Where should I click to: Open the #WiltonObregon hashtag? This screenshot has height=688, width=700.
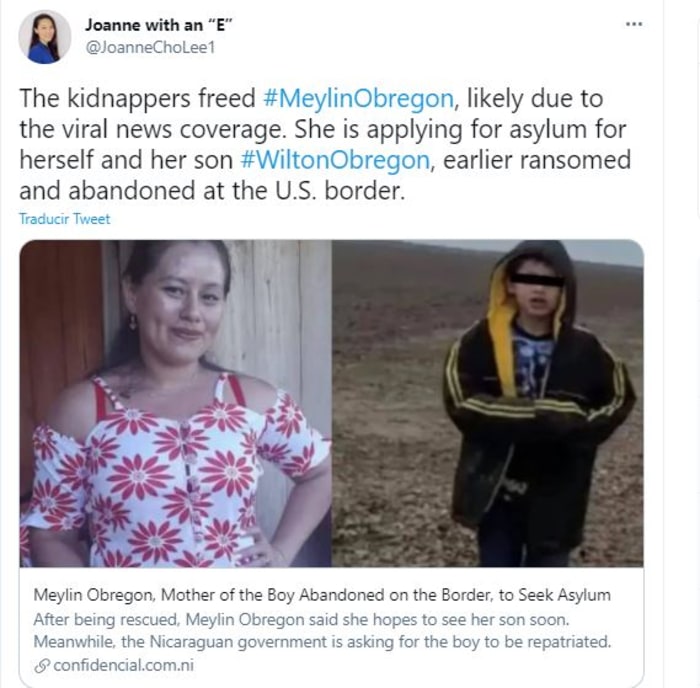[335, 160]
